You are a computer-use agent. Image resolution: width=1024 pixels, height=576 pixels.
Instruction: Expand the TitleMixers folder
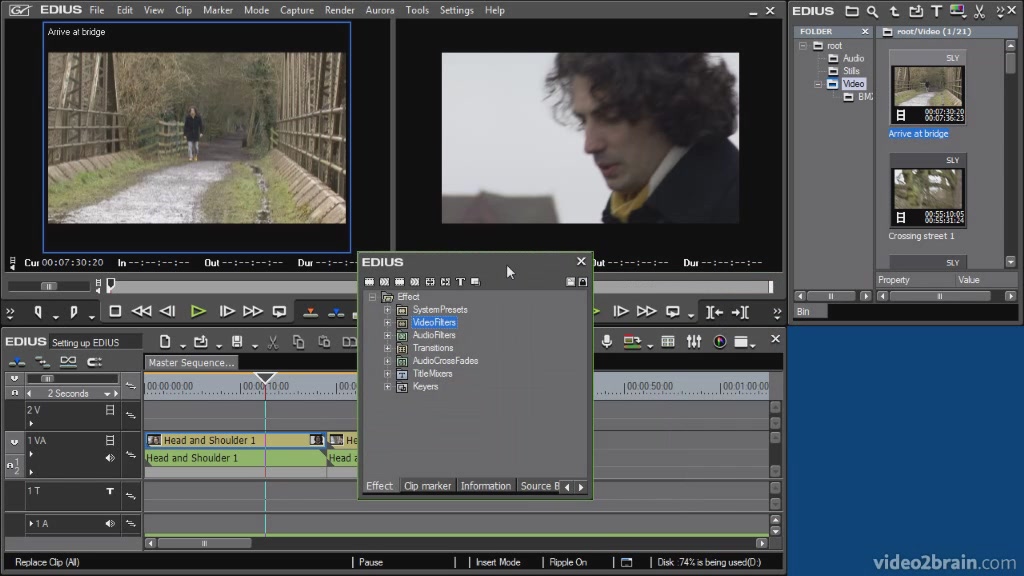[x=387, y=374]
